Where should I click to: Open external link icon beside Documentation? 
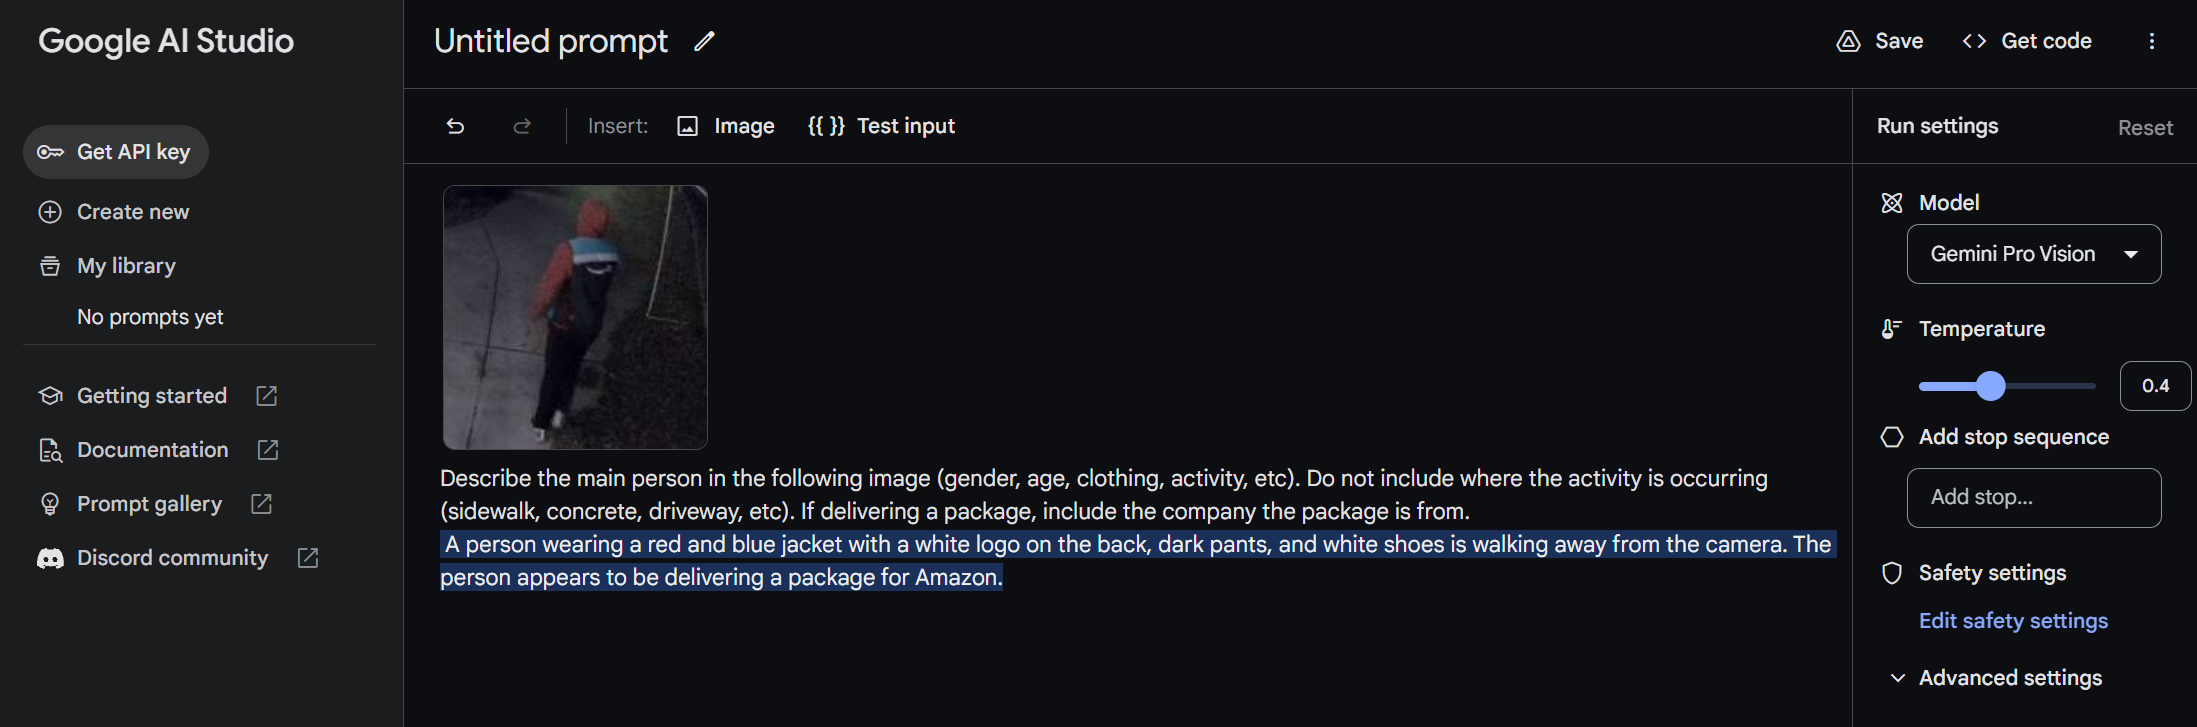point(268,450)
